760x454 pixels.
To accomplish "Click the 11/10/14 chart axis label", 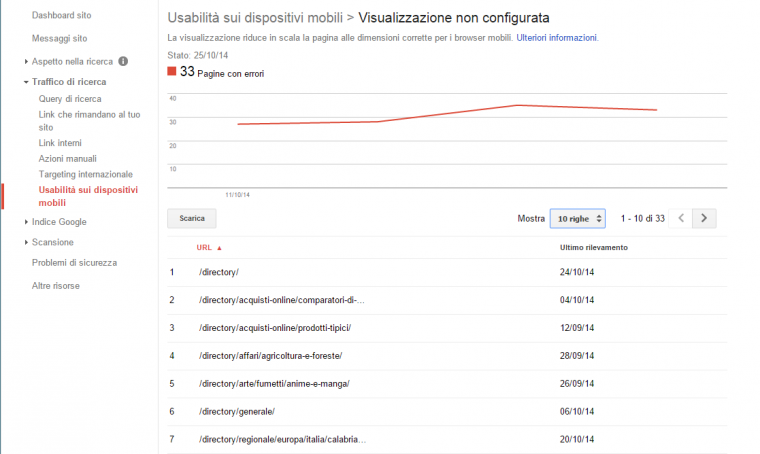I will click(238, 195).
